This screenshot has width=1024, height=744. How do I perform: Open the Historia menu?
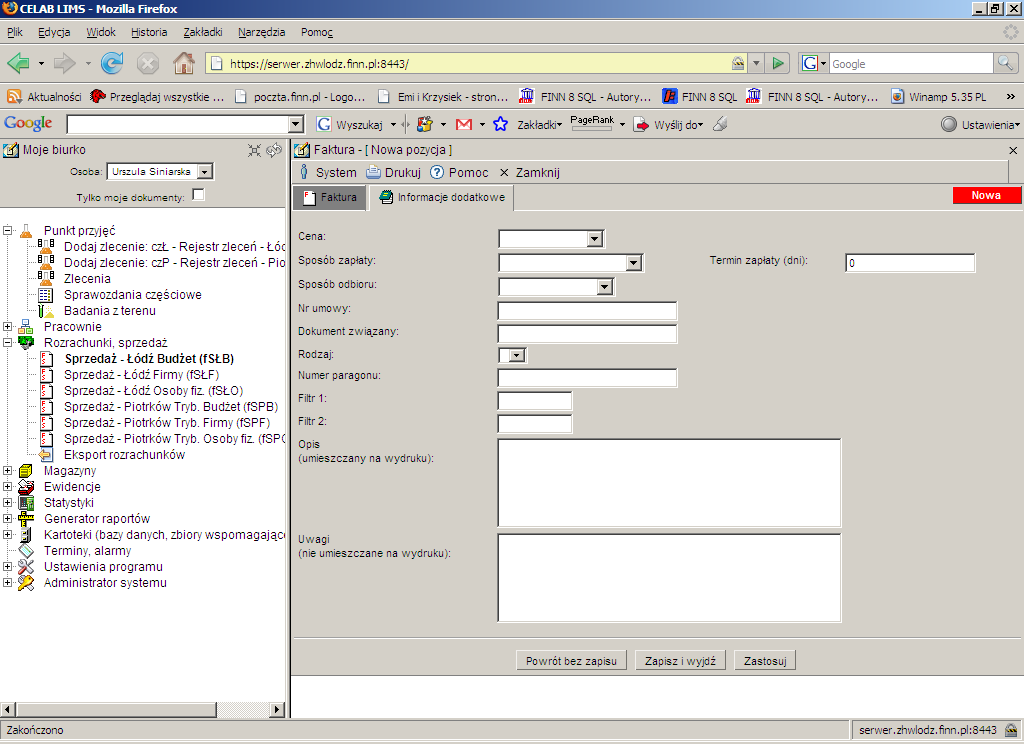click(149, 32)
